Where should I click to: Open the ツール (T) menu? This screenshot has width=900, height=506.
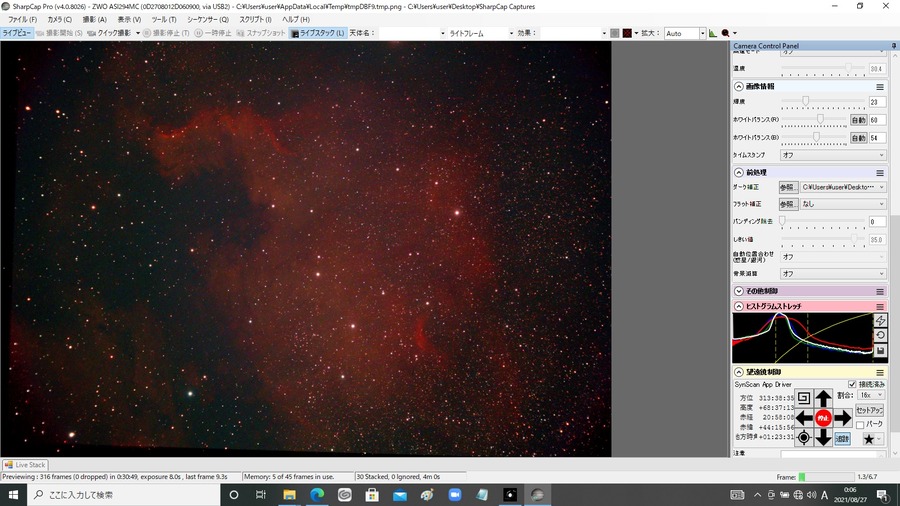click(164, 20)
